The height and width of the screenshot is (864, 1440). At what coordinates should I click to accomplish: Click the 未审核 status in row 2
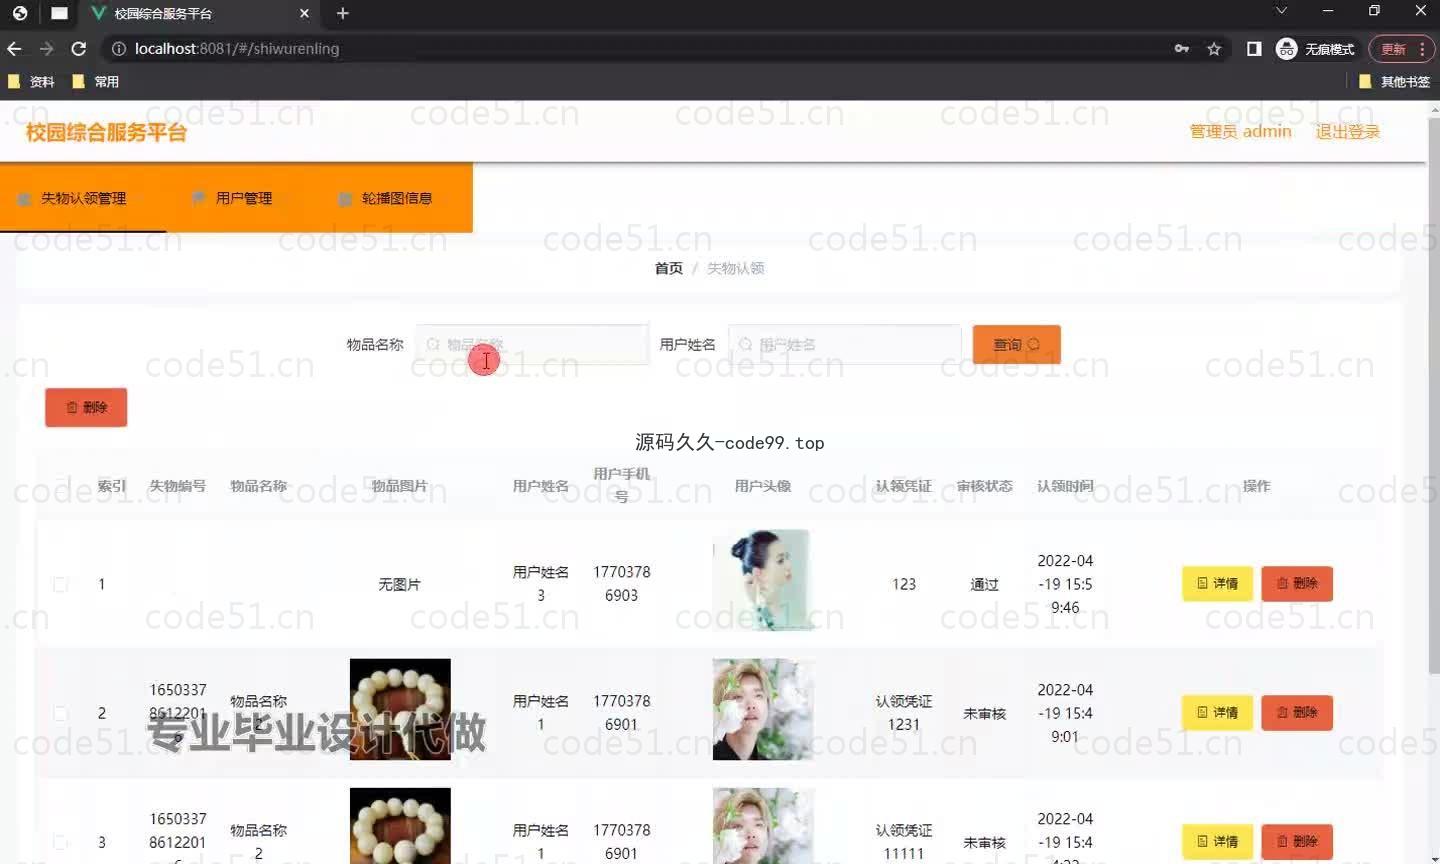pos(984,713)
